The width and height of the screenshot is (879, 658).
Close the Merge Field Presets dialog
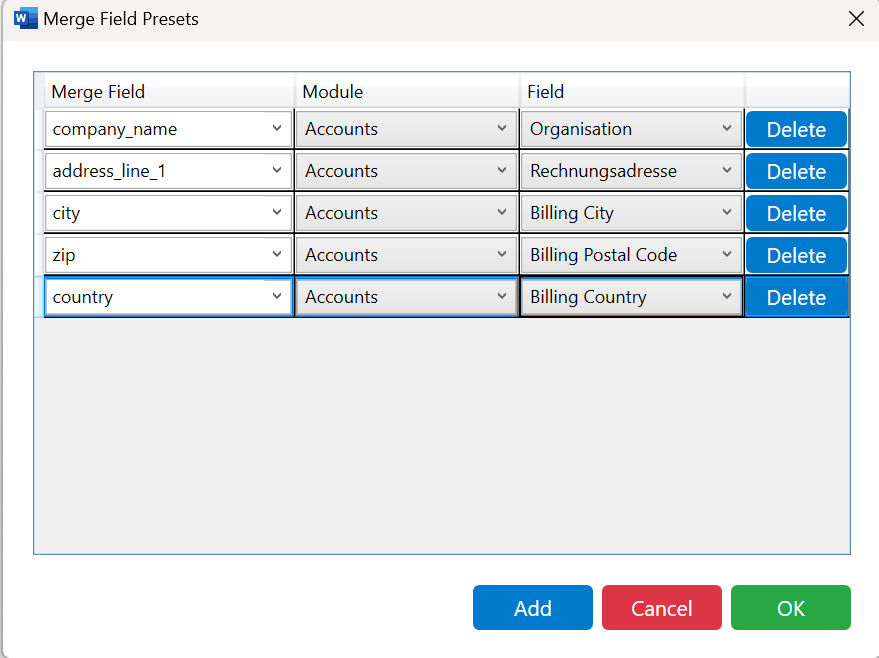tap(856, 18)
